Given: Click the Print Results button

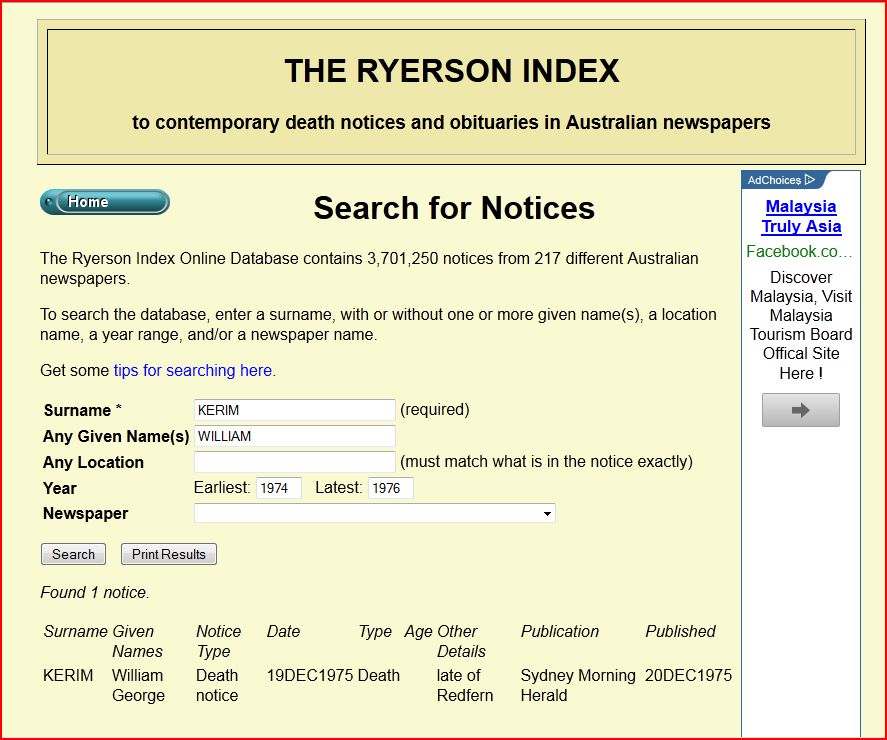Looking at the screenshot, I should [169, 554].
